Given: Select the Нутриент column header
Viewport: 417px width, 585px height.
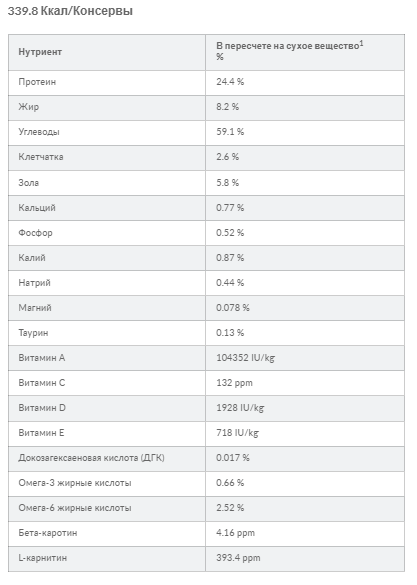Looking at the screenshot, I should 40,52.
